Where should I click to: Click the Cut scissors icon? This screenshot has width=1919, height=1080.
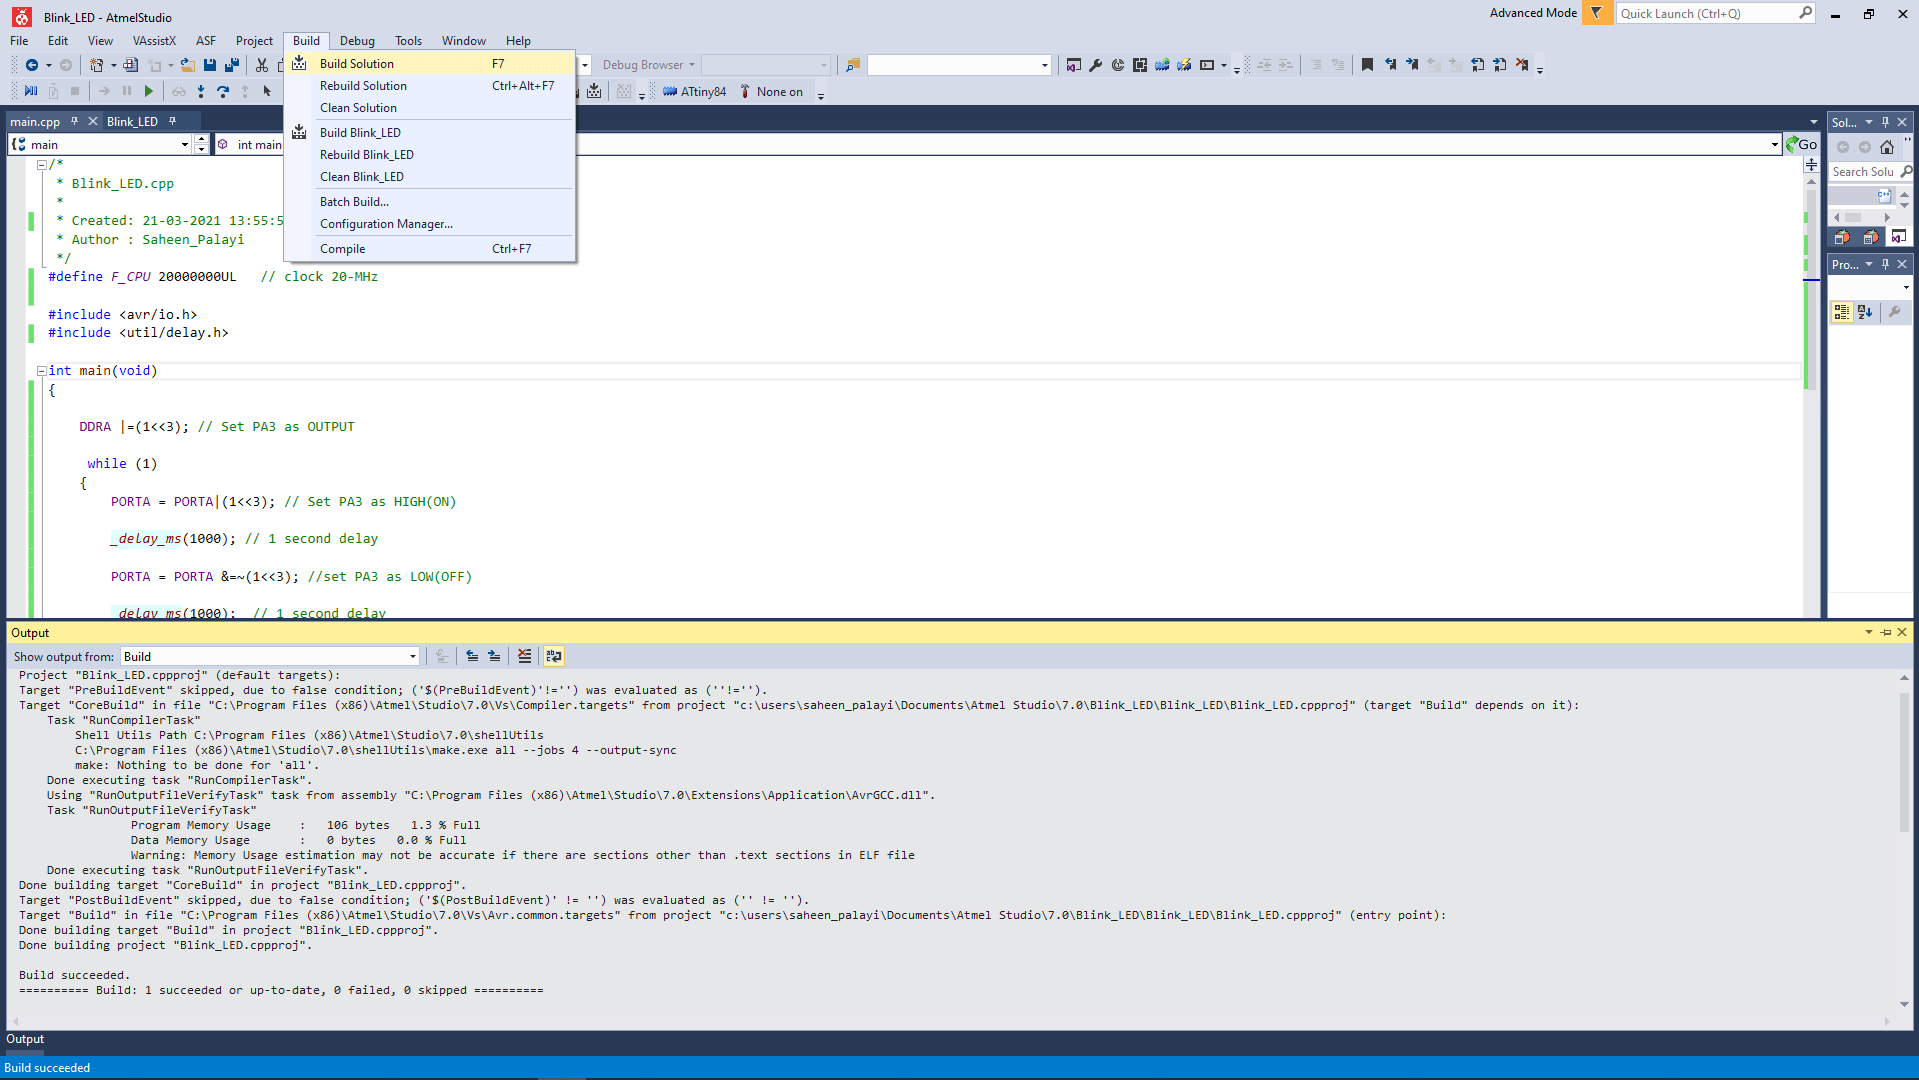click(x=262, y=65)
